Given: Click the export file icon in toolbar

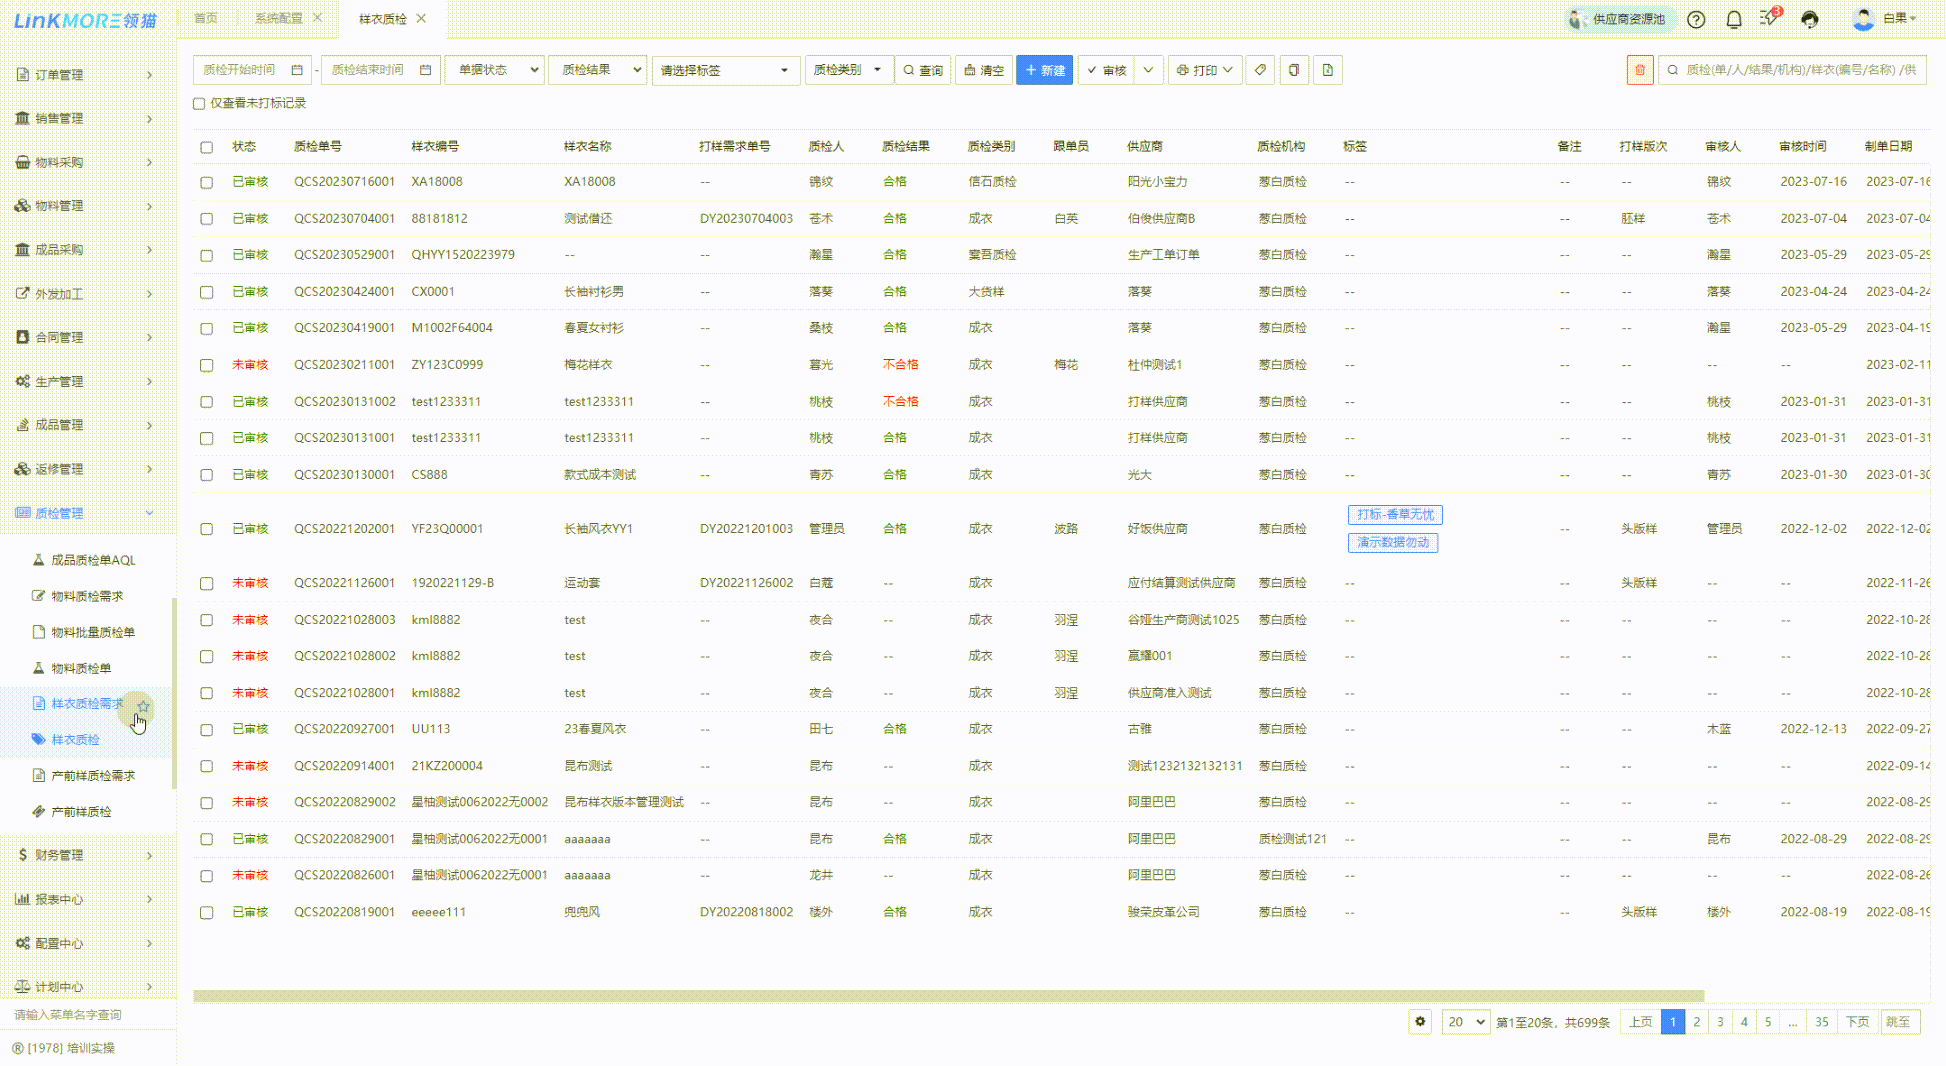Looking at the screenshot, I should (x=1328, y=70).
